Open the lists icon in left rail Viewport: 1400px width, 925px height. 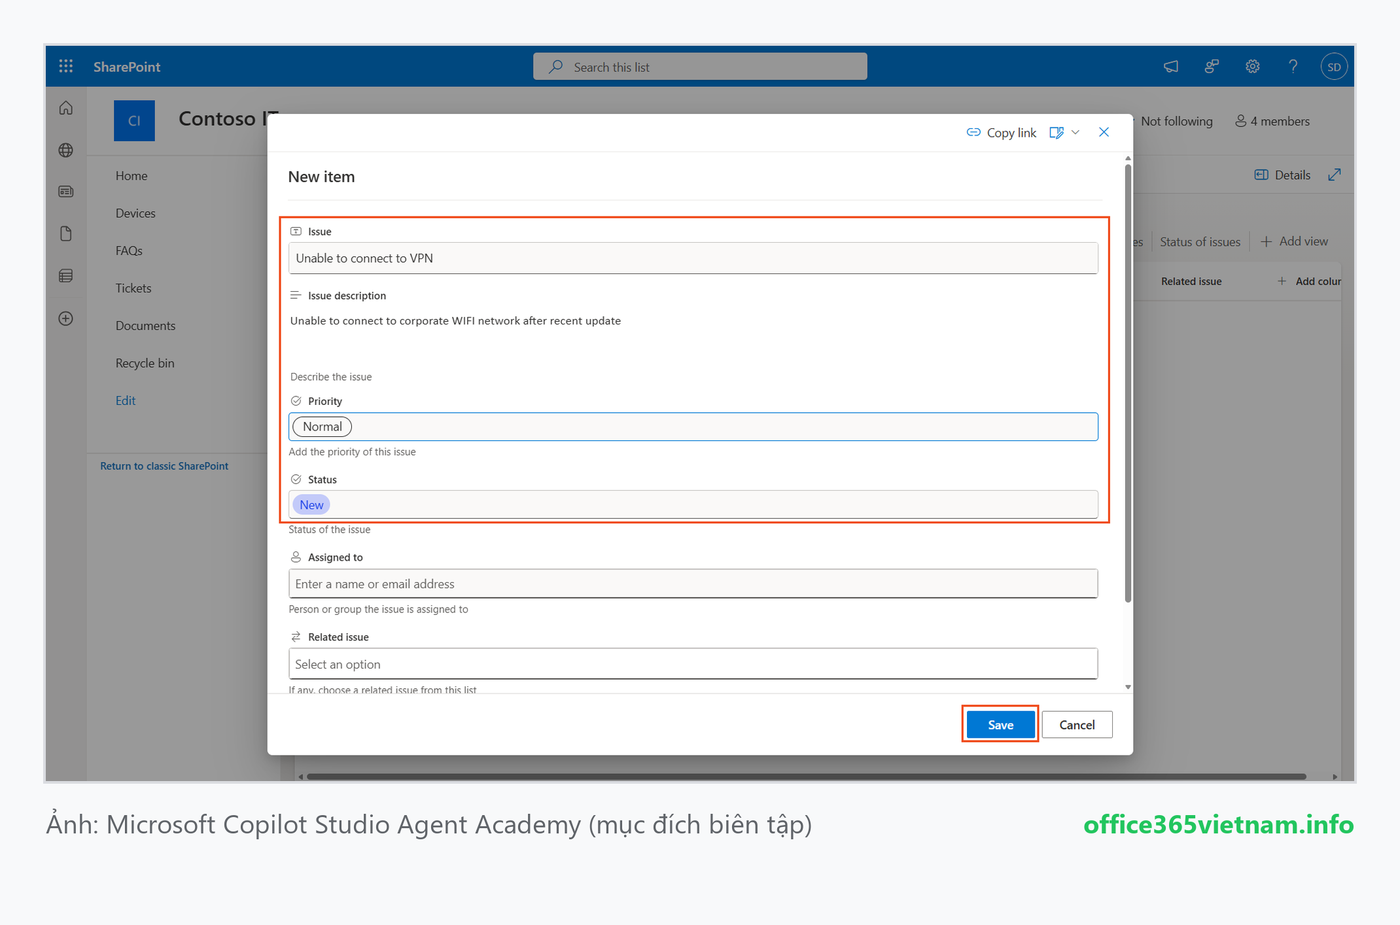(66, 276)
